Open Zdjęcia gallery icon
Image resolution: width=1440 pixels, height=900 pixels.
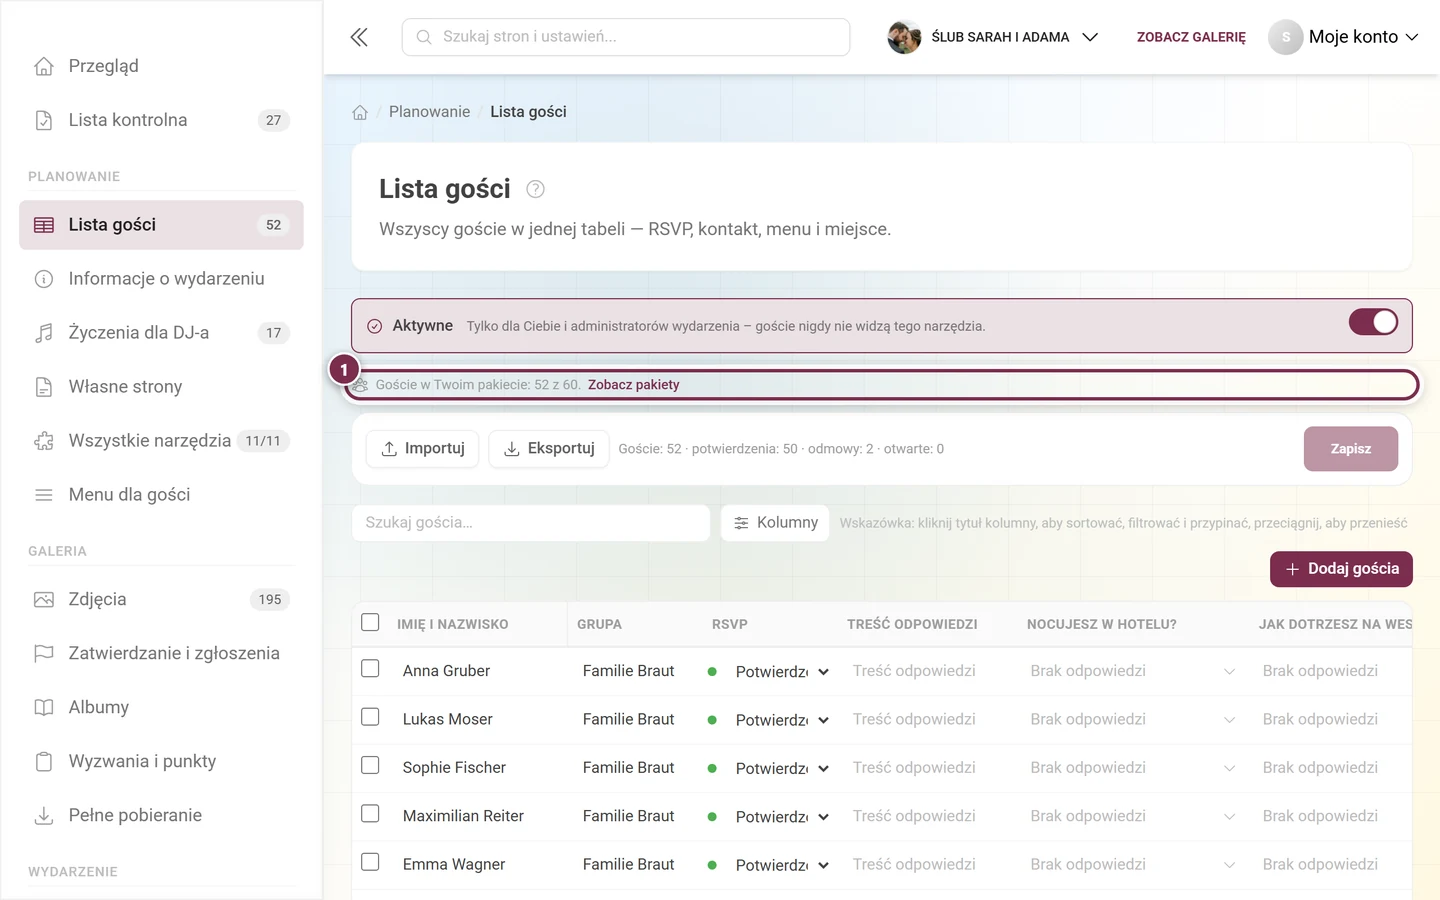pos(44,599)
